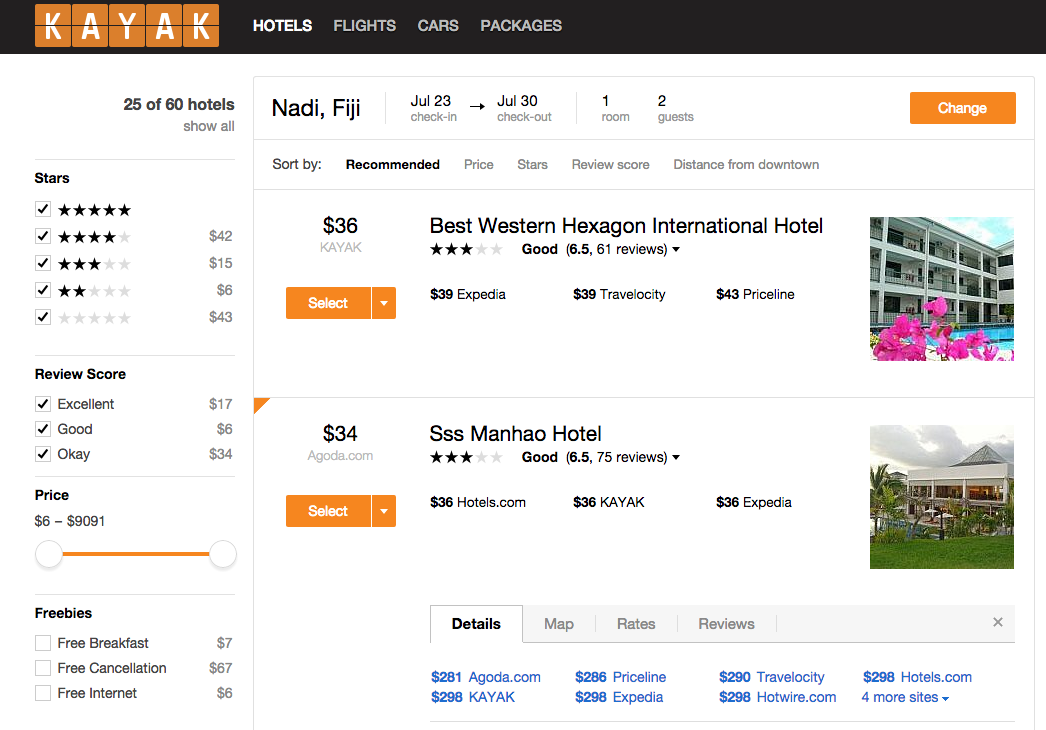This screenshot has width=1046, height=730.
Task: Choose the $39 Expedia rate
Action: [468, 294]
